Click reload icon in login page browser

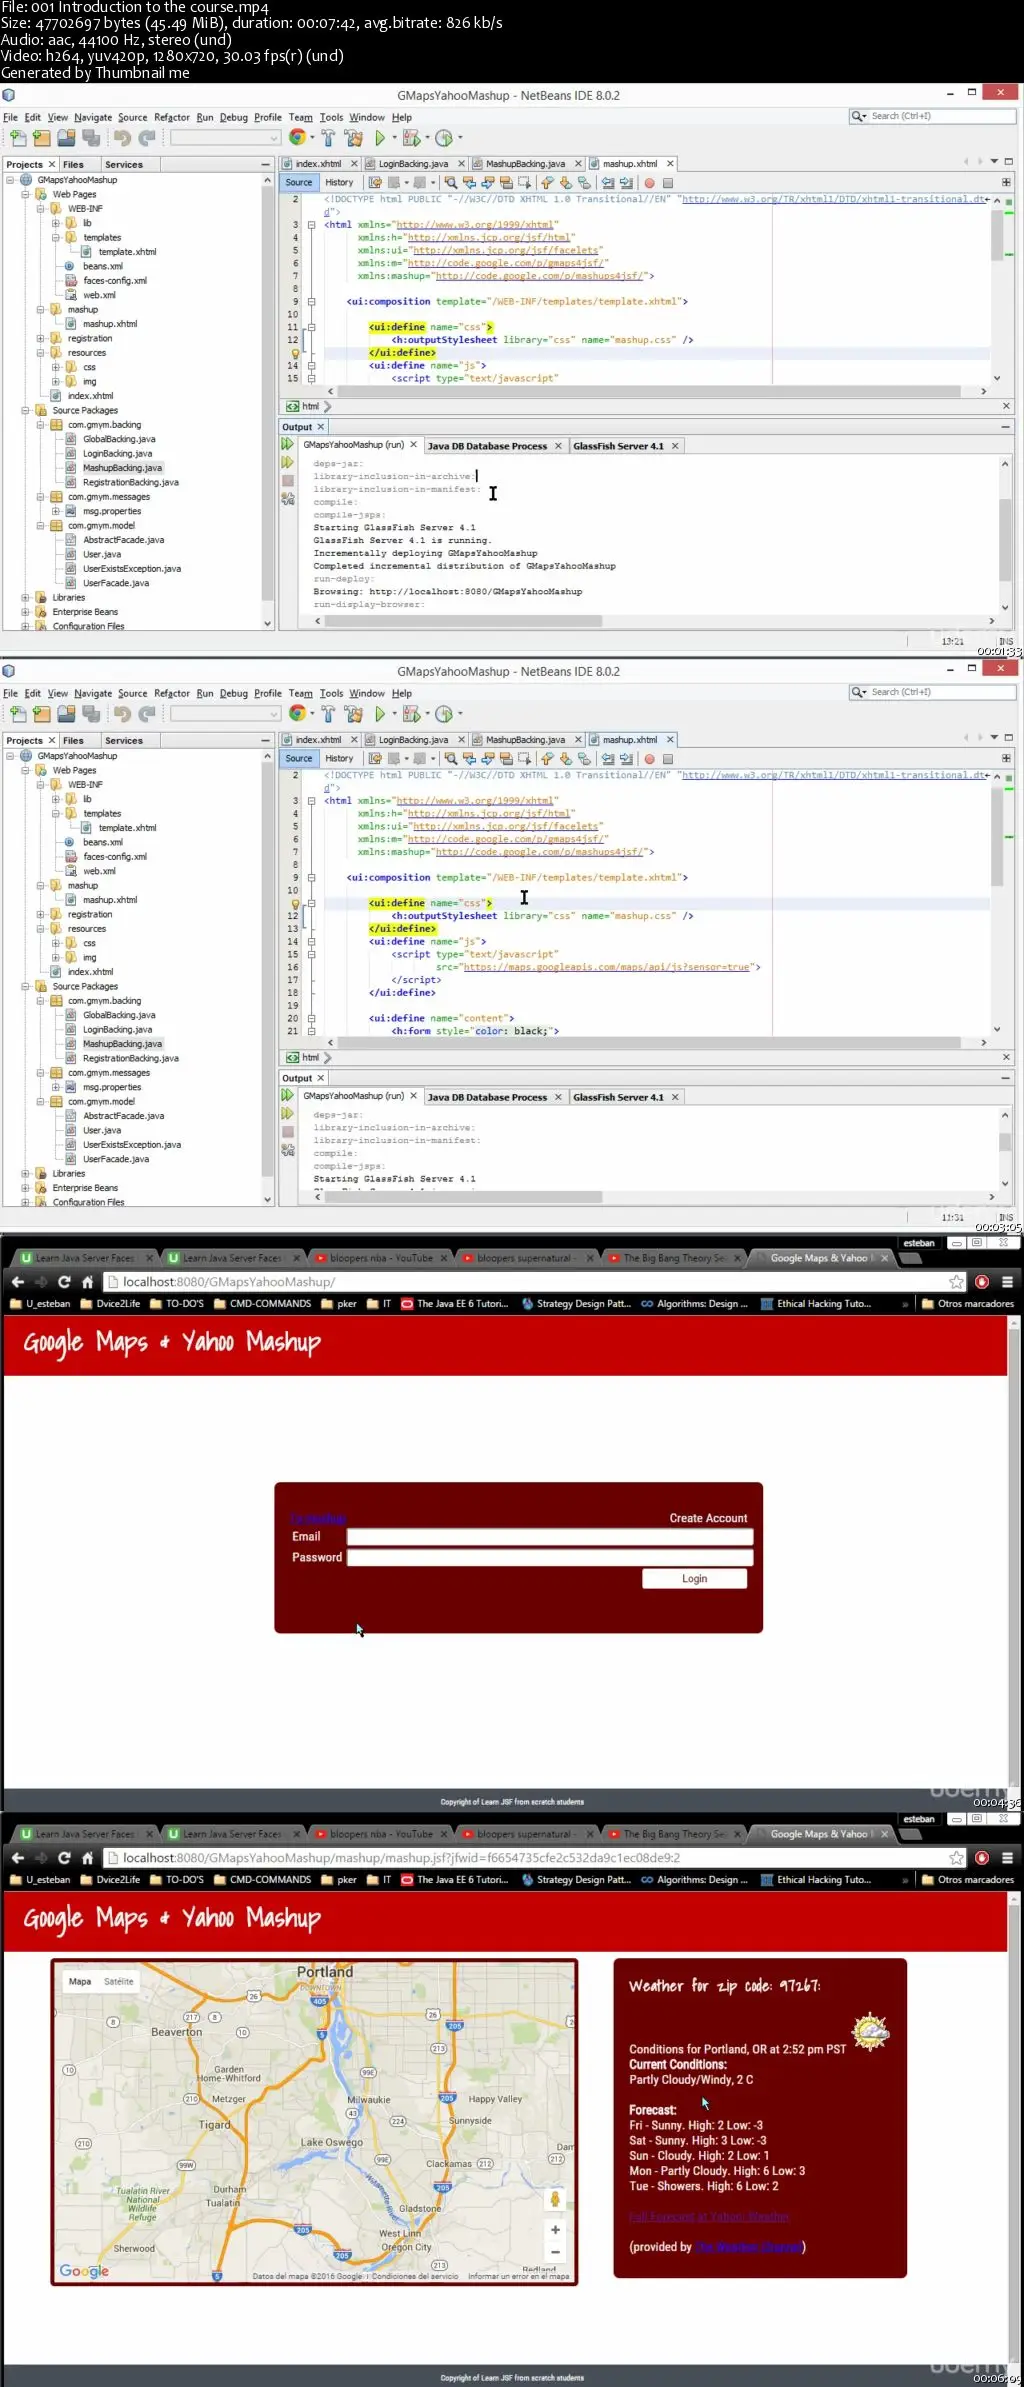tap(64, 1282)
